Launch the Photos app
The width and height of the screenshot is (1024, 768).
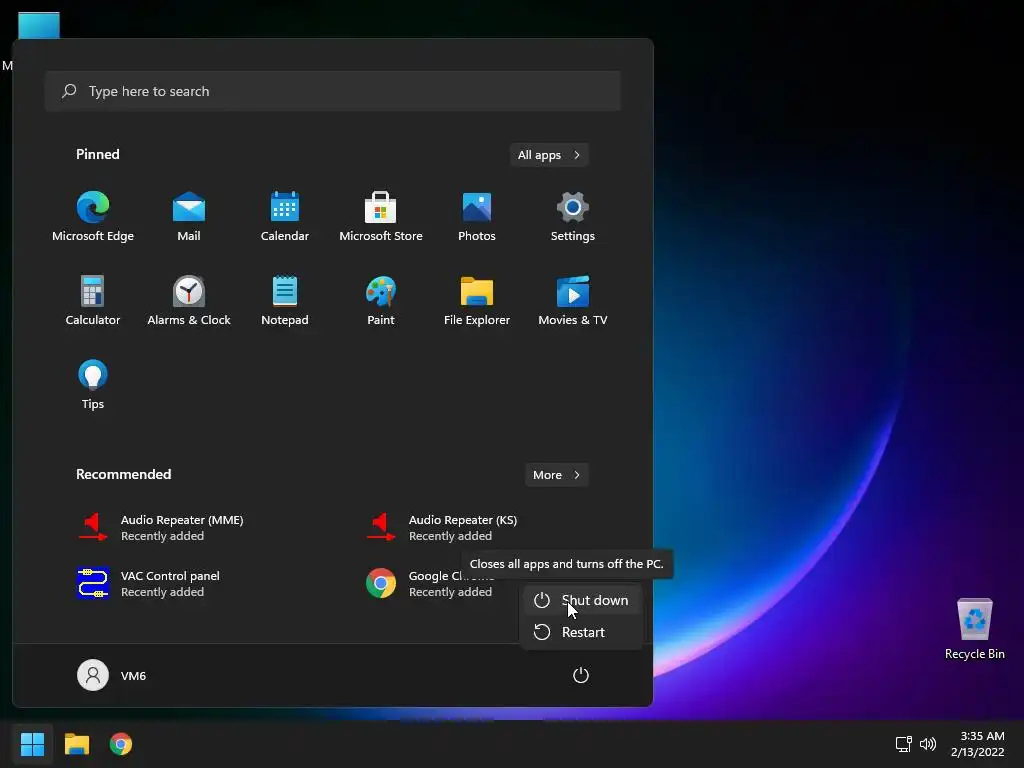477,217
